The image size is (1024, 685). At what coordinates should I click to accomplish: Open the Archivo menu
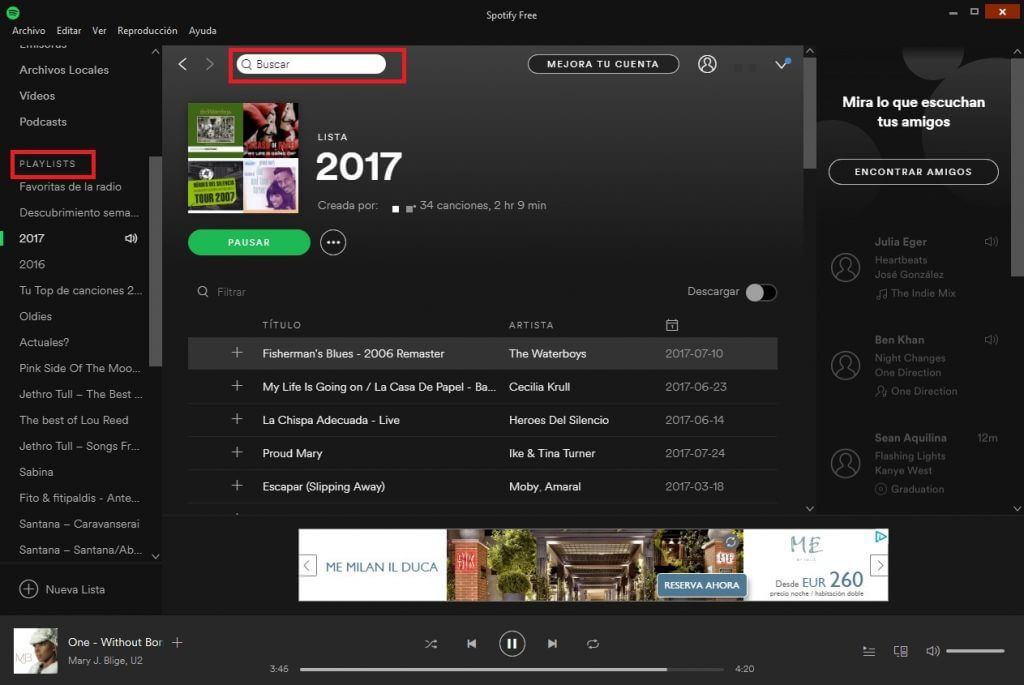pos(29,31)
